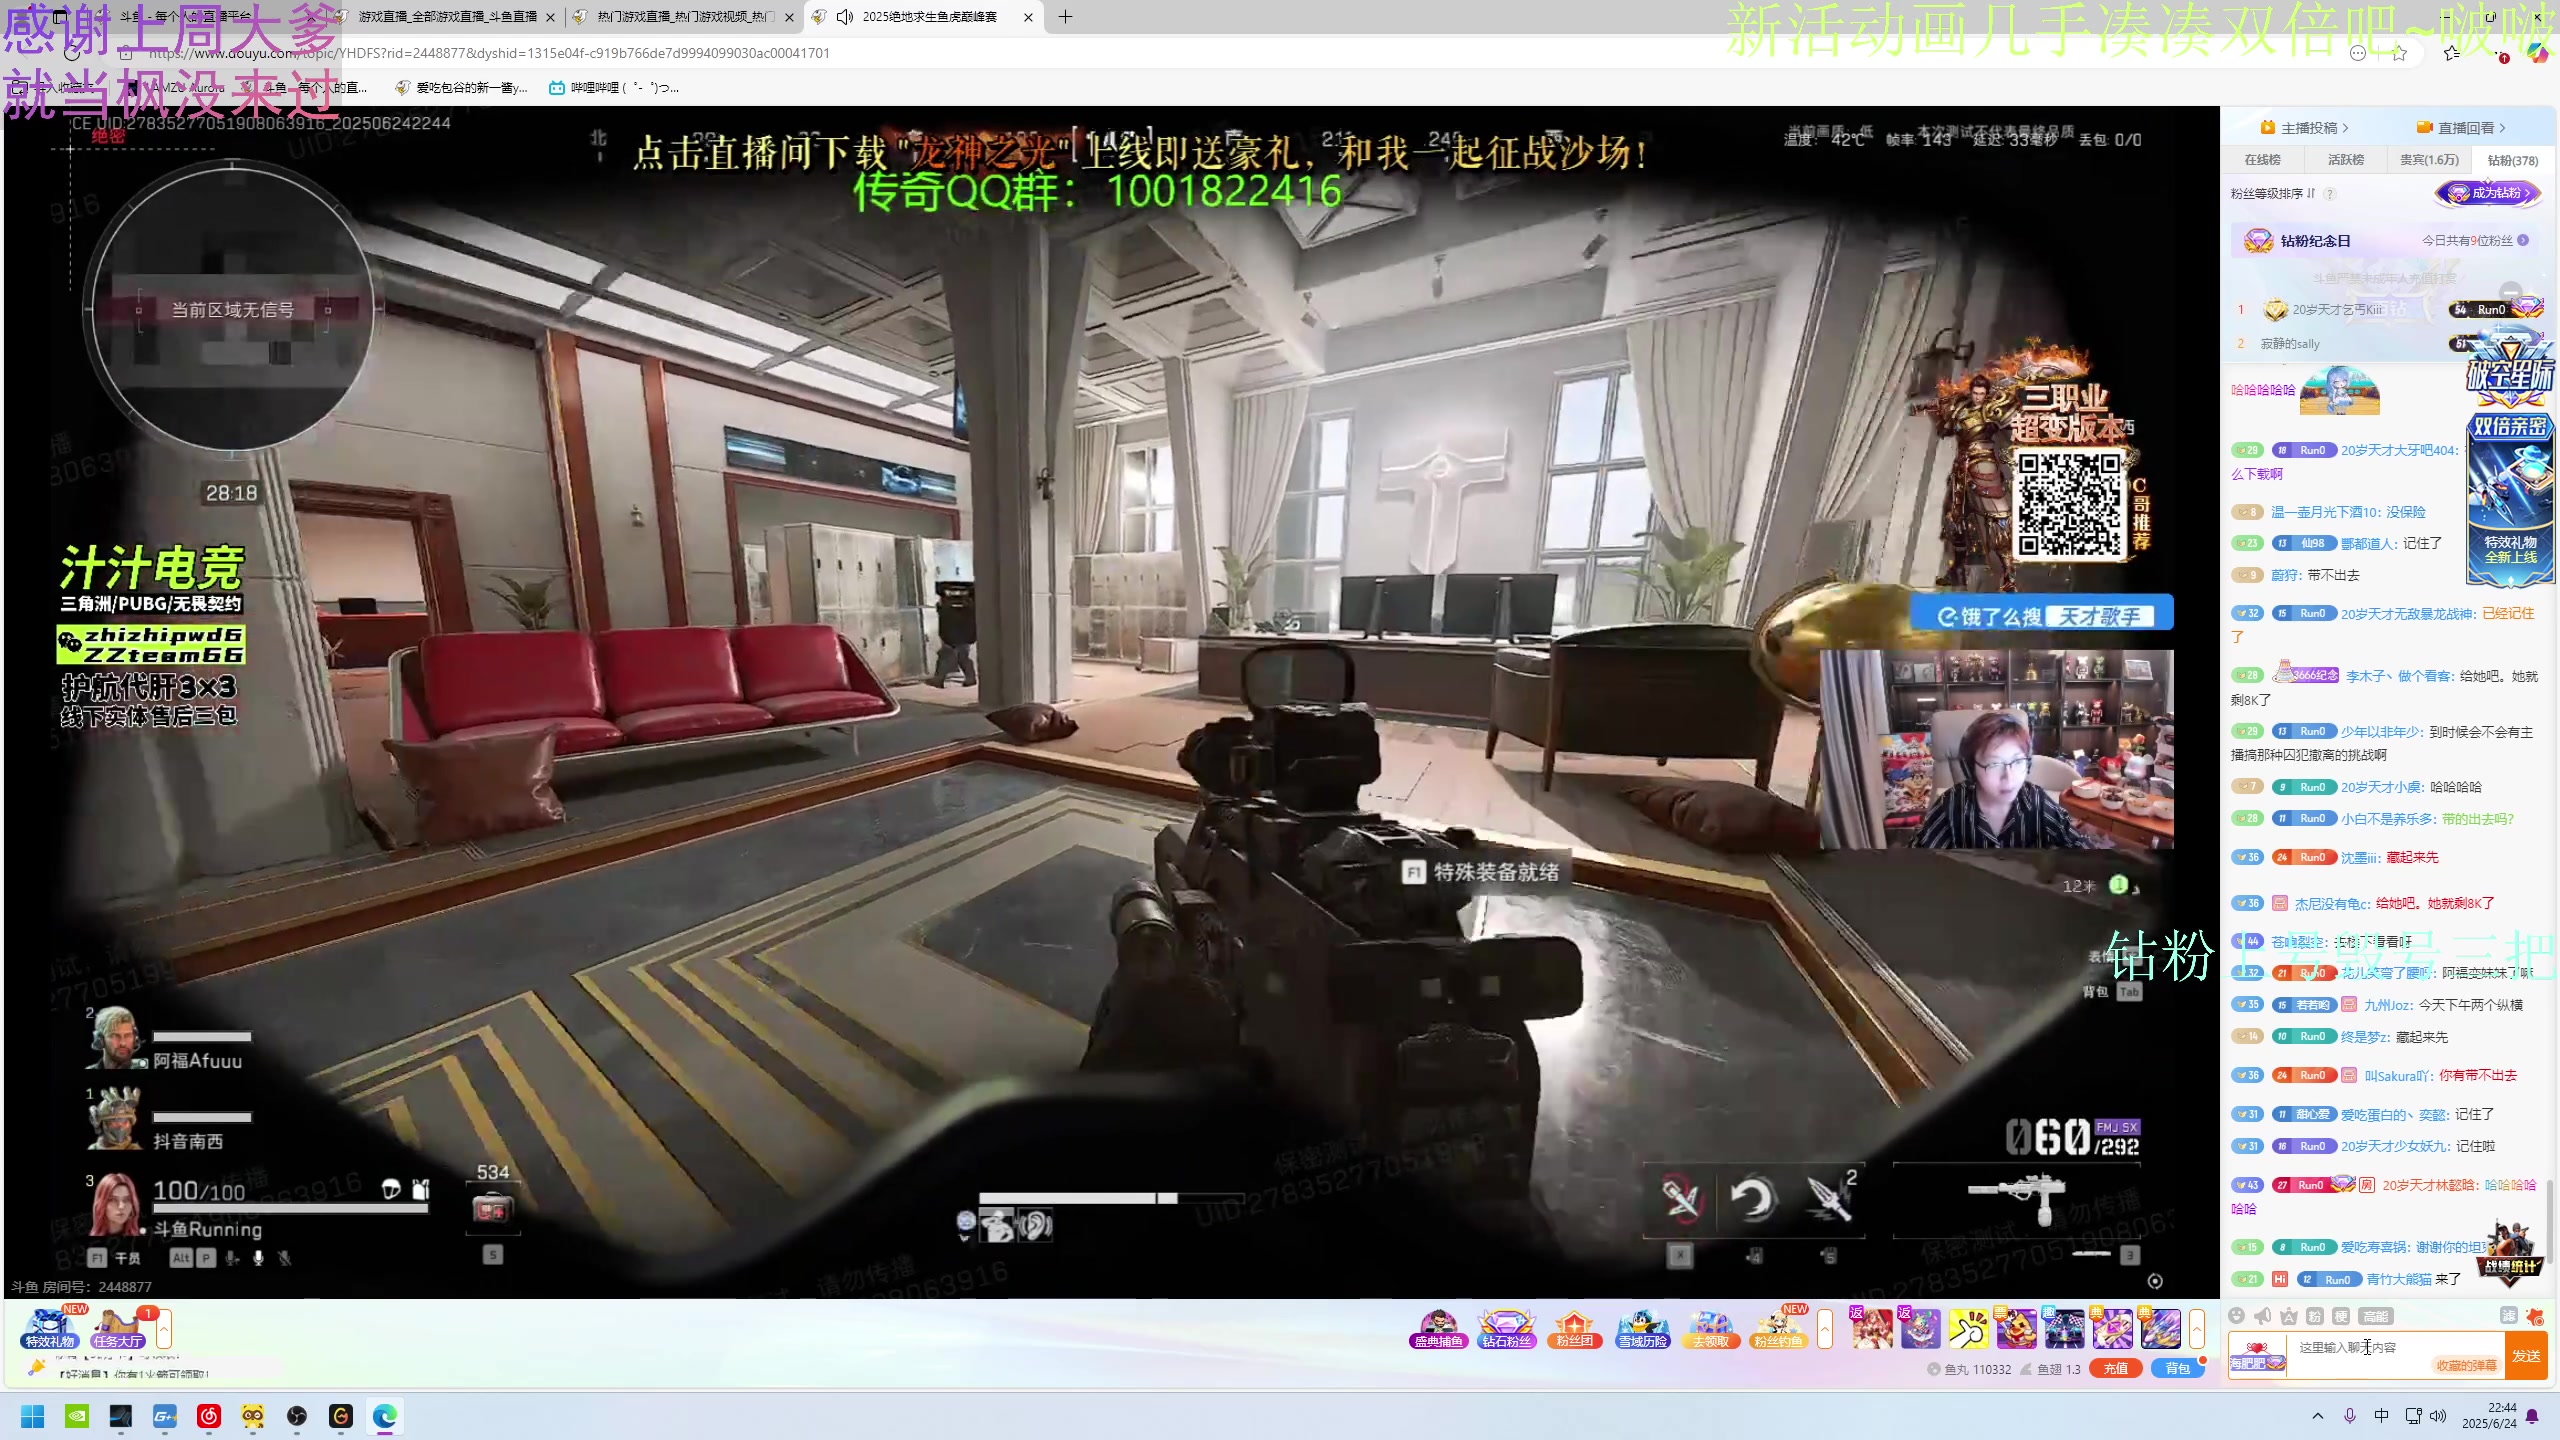Expand the activity icons arrow beside 粉丝钓鱼
The width and height of the screenshot is (2560, 1440).
click(1825, 1329)
